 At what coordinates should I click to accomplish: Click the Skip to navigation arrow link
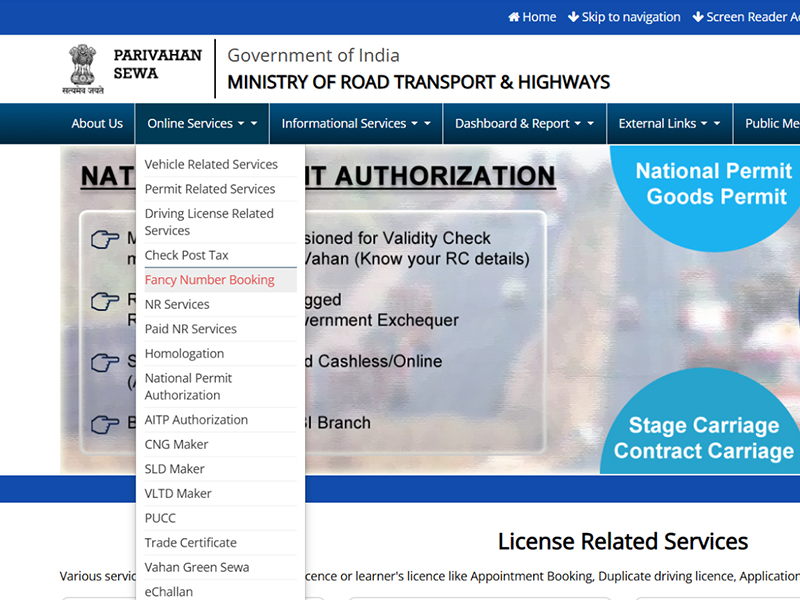624,17
